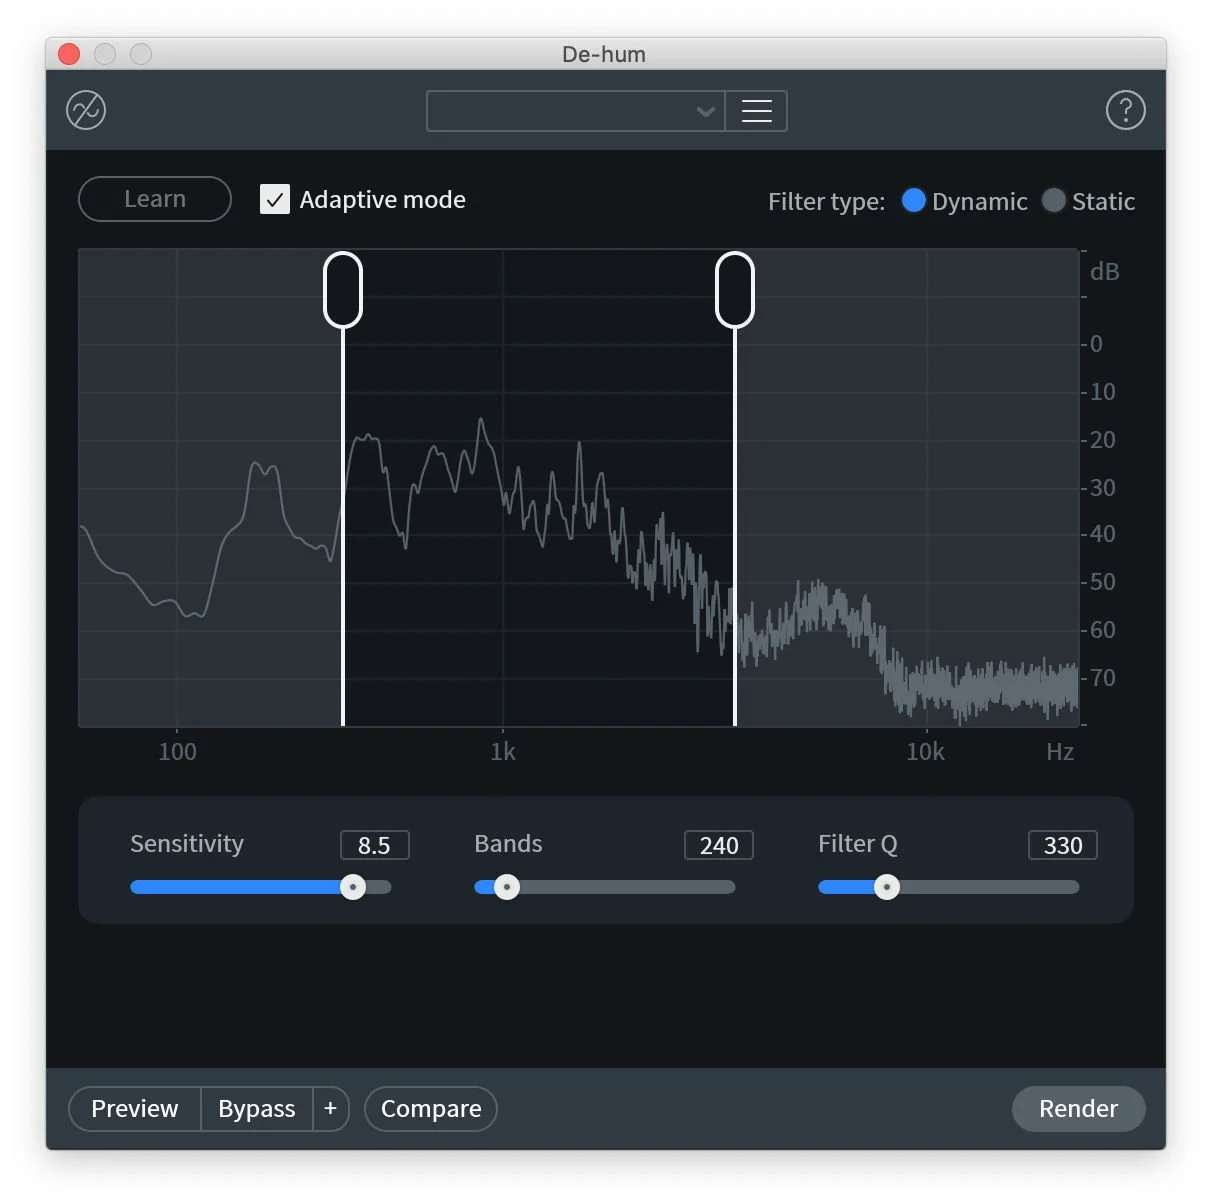
Task: Click the Render button
Action: point(1078,1108)
